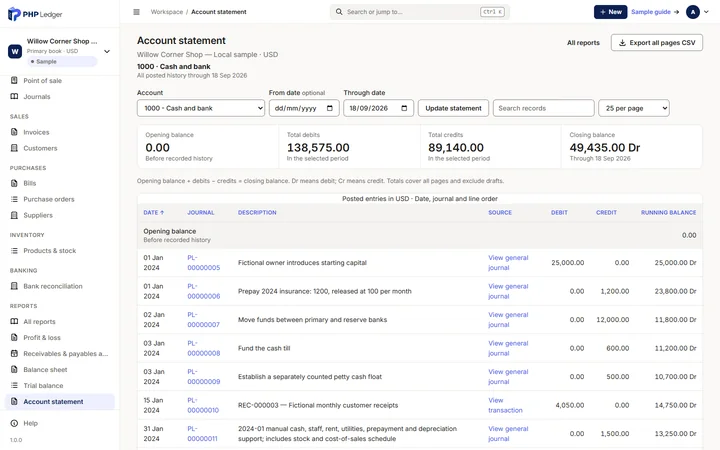
Task: Open the 25 per page dropdown
Action: (x=634, y=108)
